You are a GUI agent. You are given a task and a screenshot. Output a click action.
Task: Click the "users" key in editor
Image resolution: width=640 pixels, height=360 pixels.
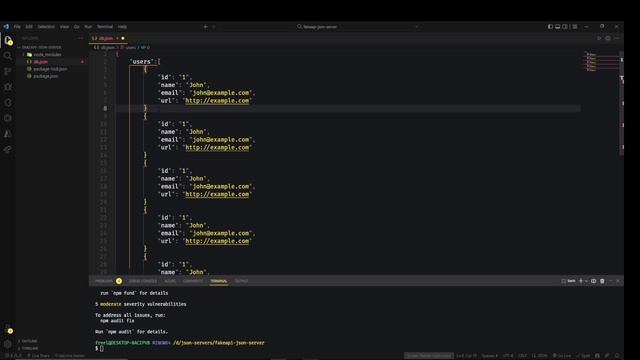[x=142, y=62]
